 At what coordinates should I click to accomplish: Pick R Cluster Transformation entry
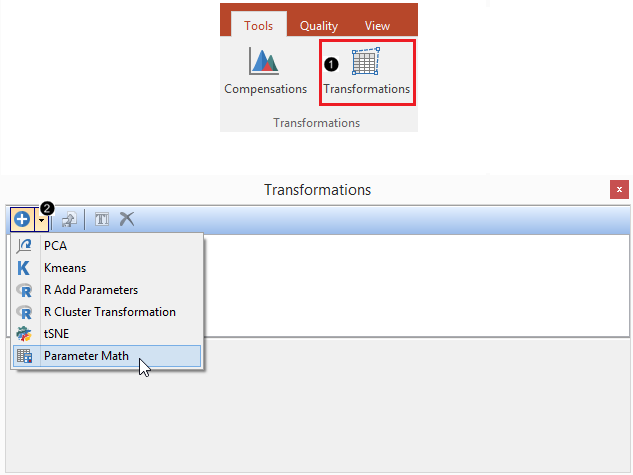click(x=109, y=312)
